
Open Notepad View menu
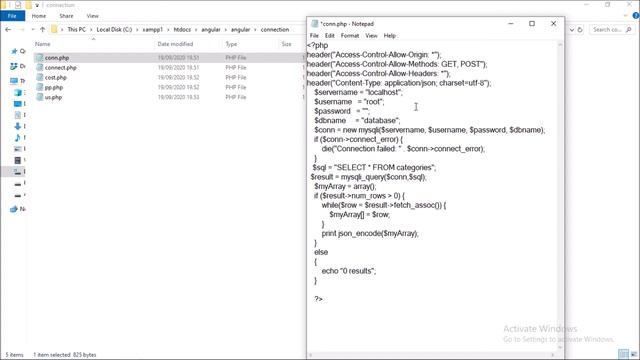point(371,36)
